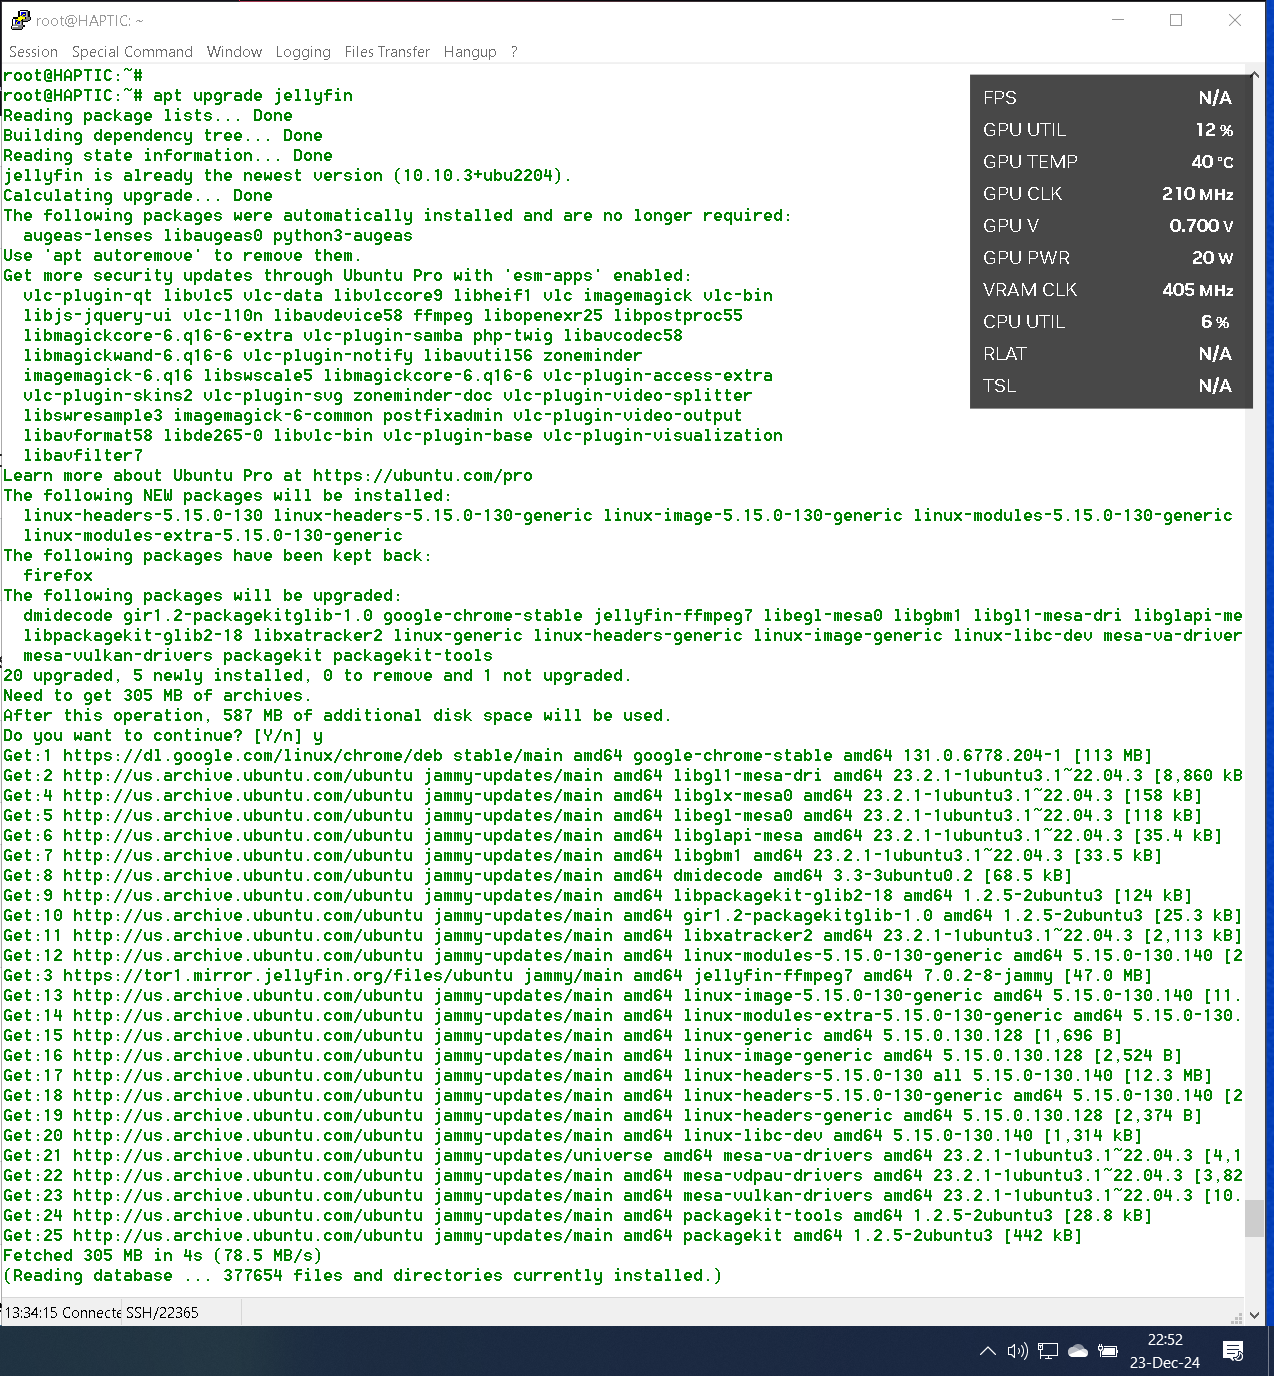Open the question mark help menu

coord(514,52)
